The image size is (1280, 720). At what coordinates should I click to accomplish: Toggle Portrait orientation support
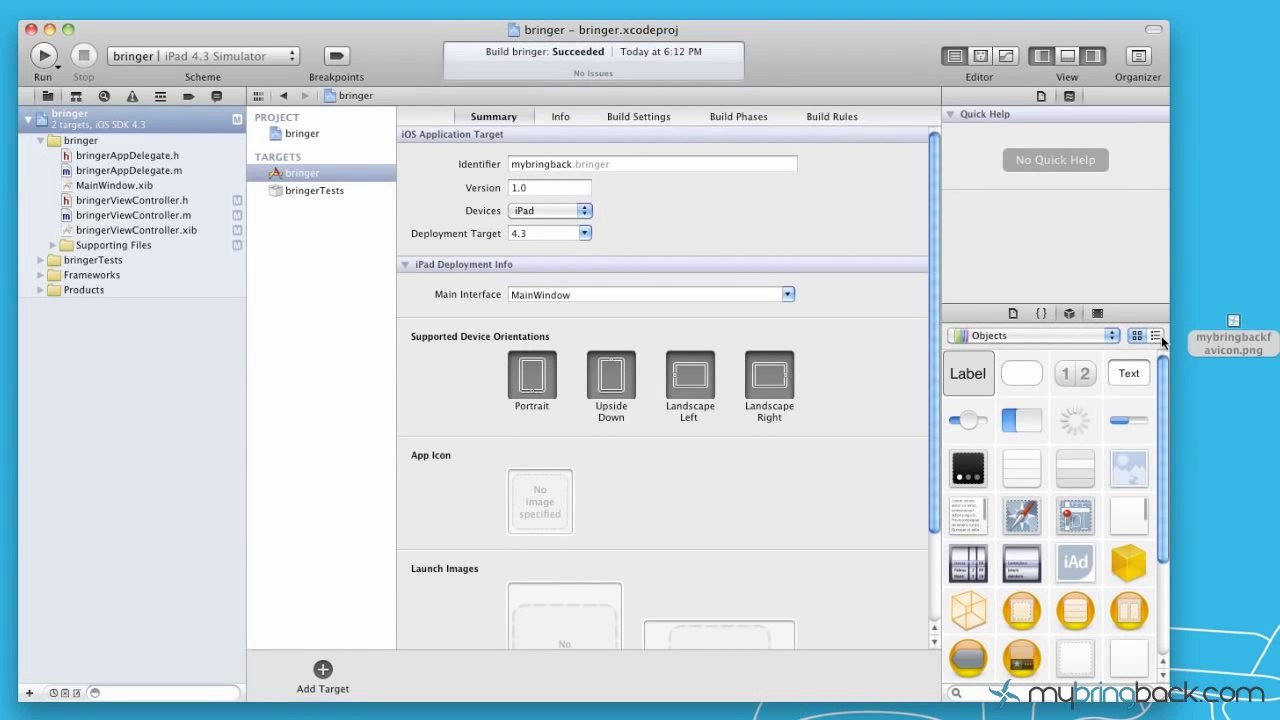click(532, 375)
